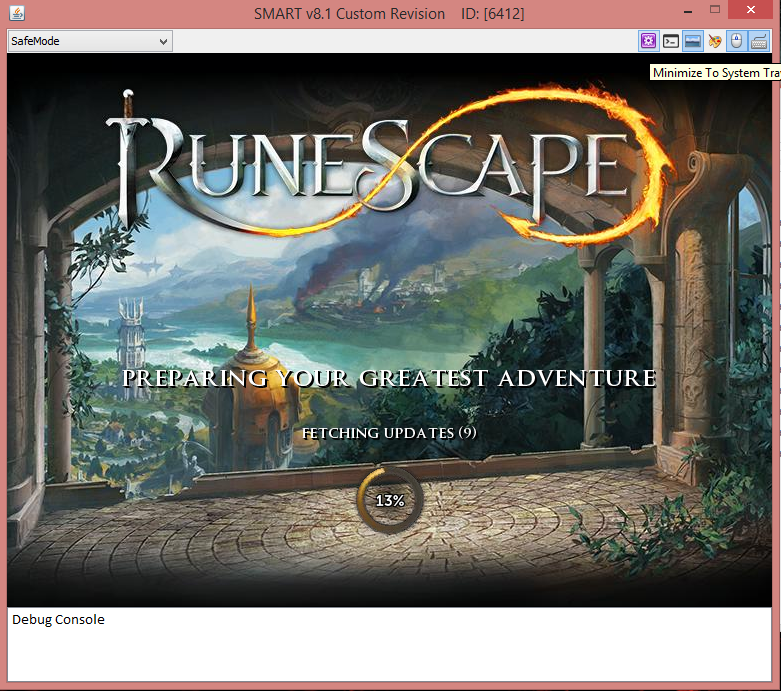This screenshot has height=691, width=781.
Task: Toggle the mouse input icon
Action: [736, 41]
